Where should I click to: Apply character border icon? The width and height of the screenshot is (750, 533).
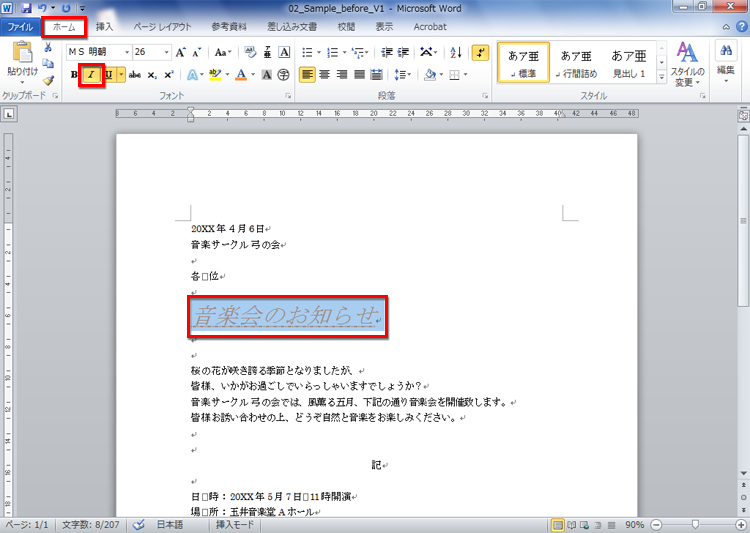tap(284, 52)
